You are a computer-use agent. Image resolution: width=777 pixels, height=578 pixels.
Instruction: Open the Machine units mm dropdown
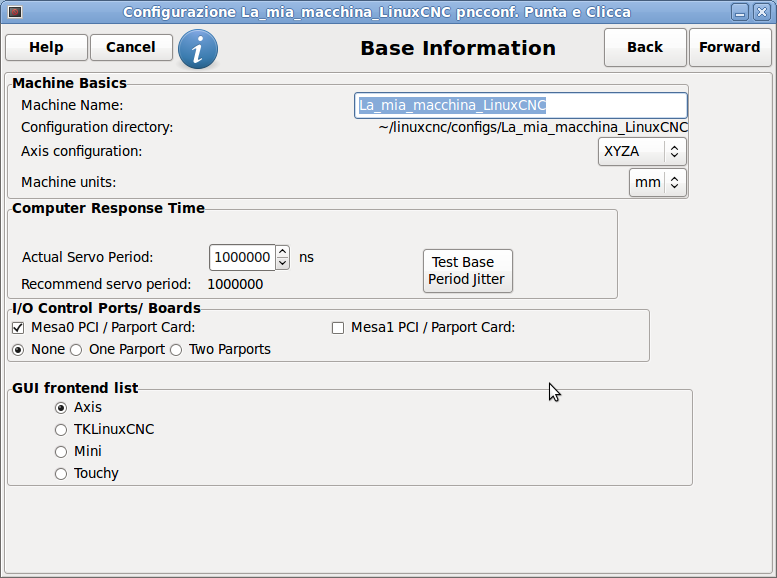658,182
